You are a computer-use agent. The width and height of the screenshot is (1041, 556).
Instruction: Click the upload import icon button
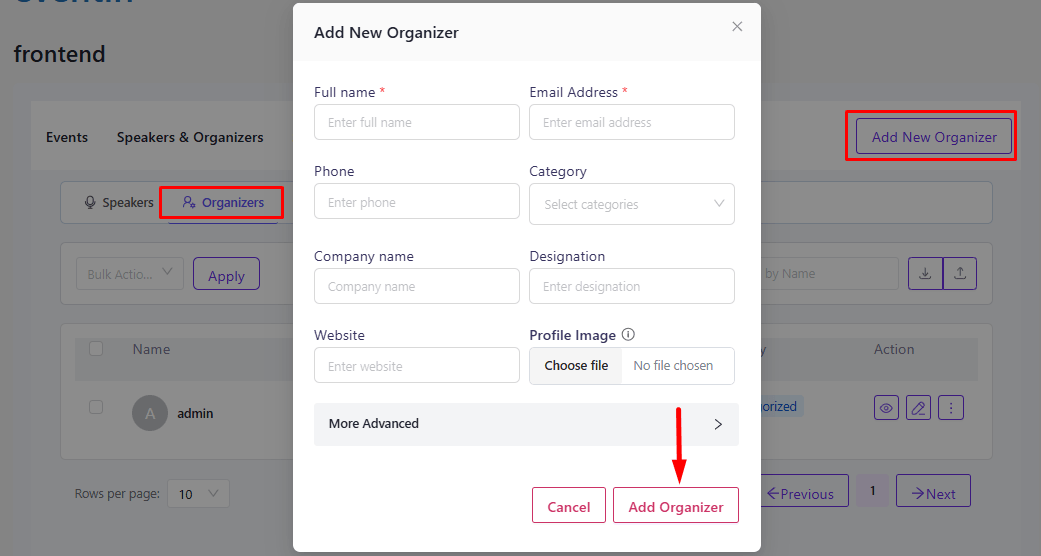coord(960,274)
